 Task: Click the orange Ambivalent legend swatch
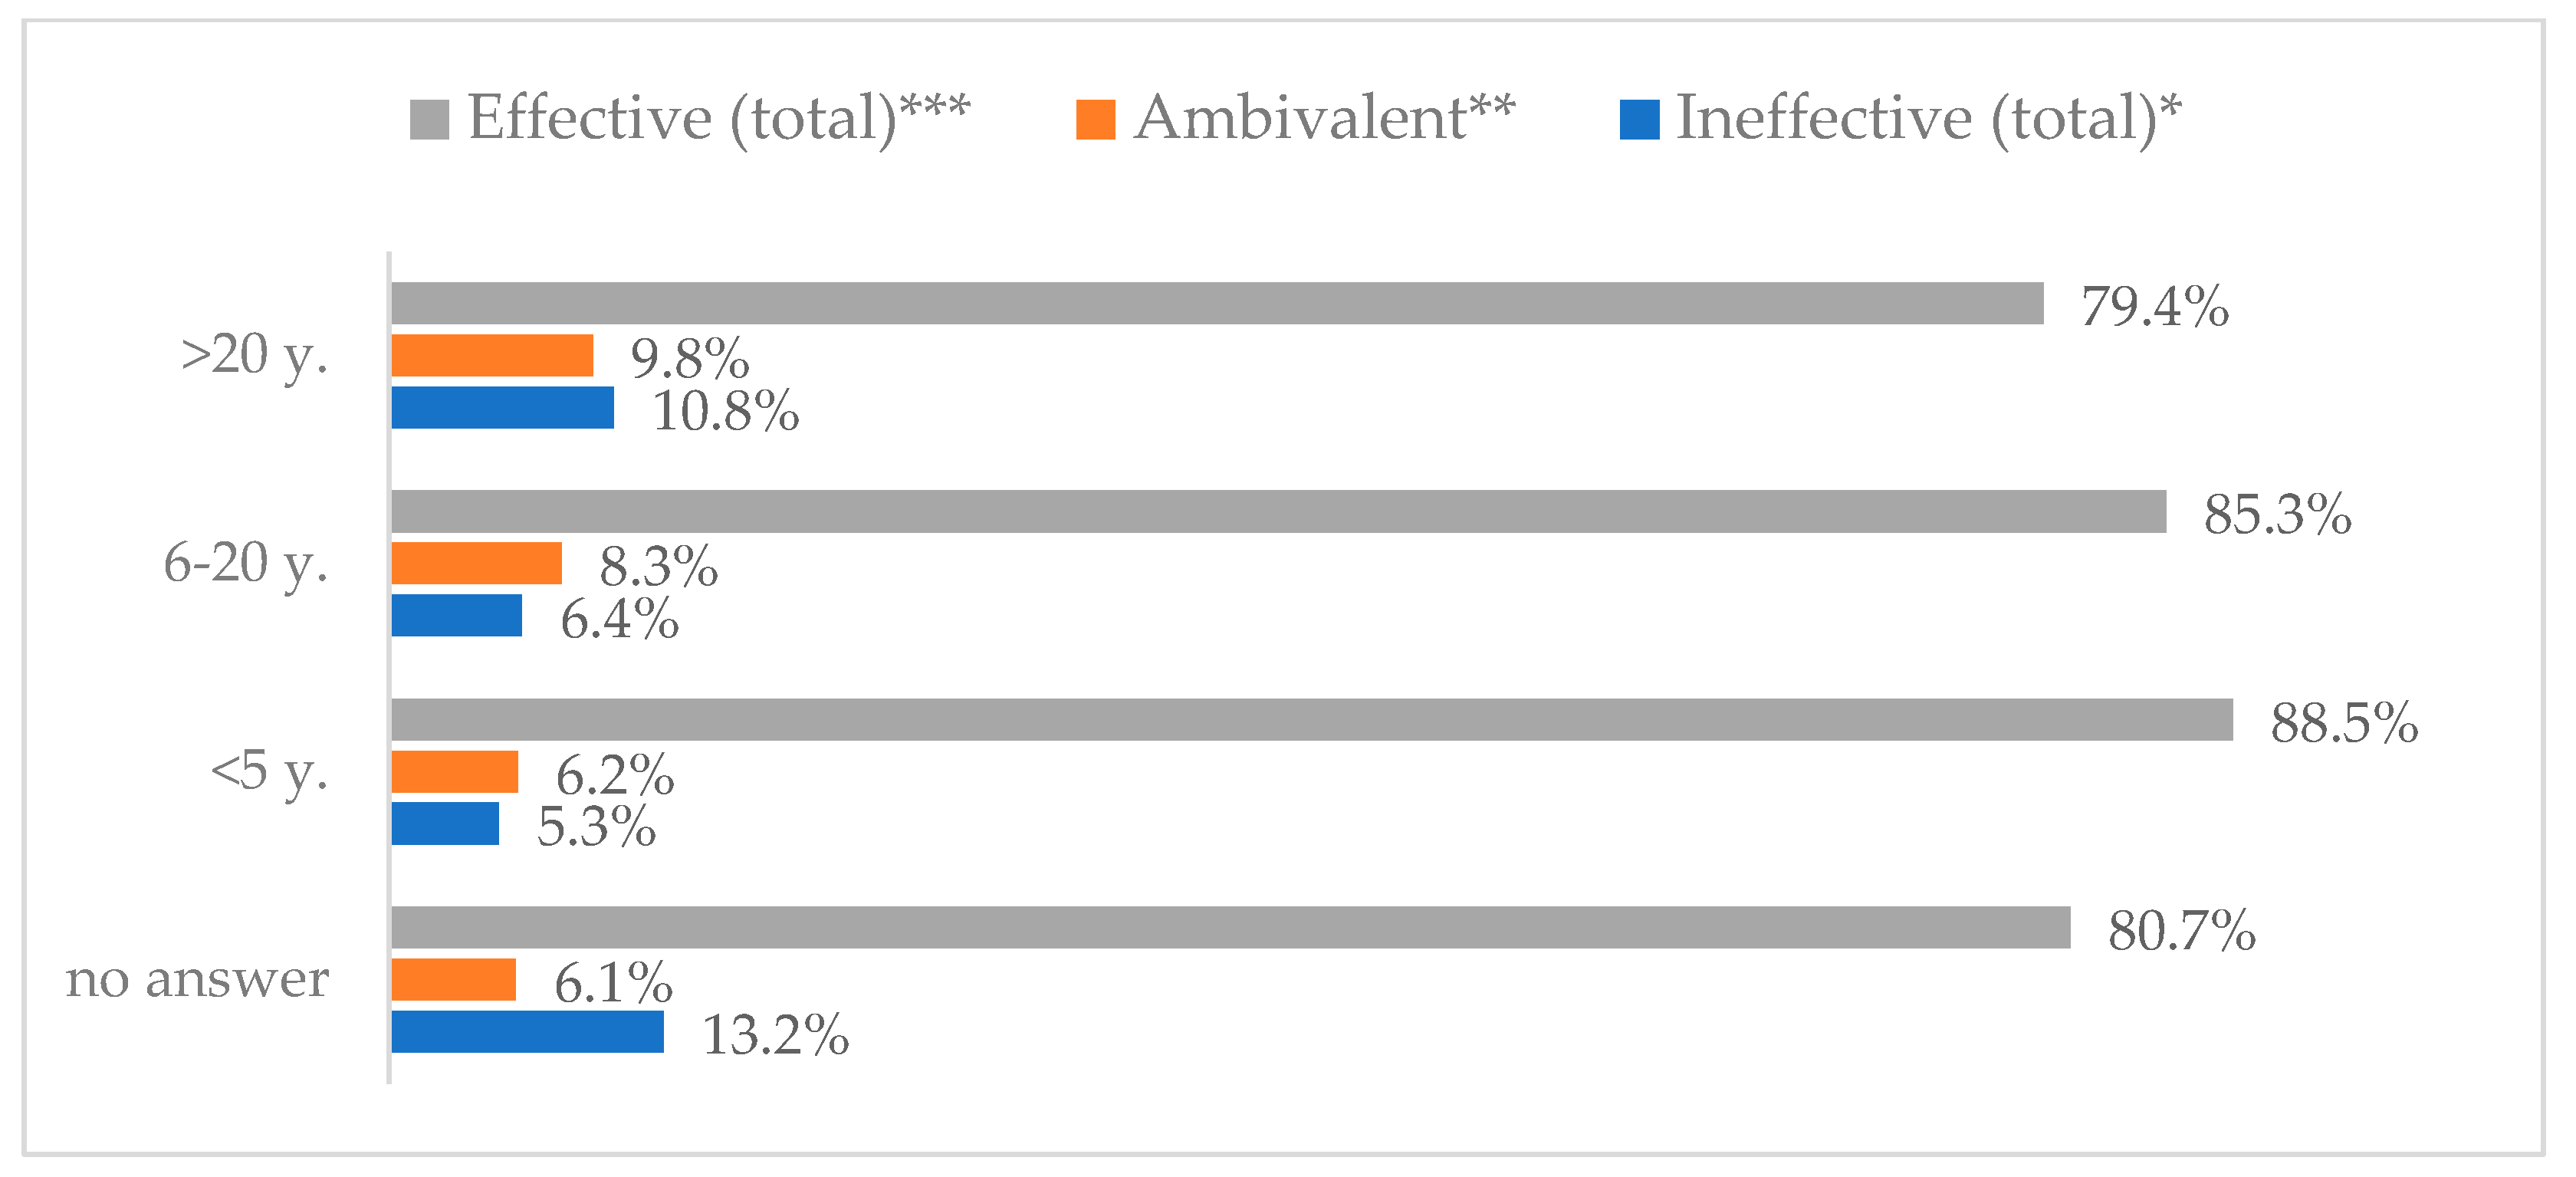(x=1095, y=119)
